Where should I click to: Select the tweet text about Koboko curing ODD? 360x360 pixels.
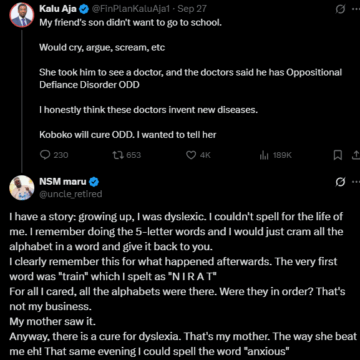[x=128, y=135]
